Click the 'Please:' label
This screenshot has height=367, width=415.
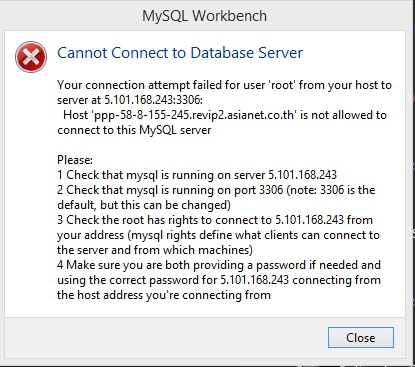point(75,160)
